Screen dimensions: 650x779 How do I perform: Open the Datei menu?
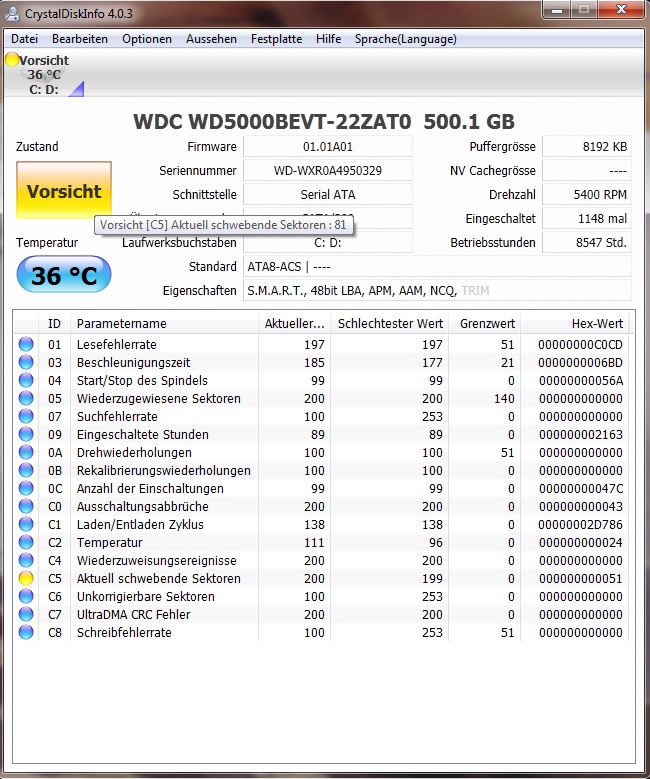click(x=24, y=39)
